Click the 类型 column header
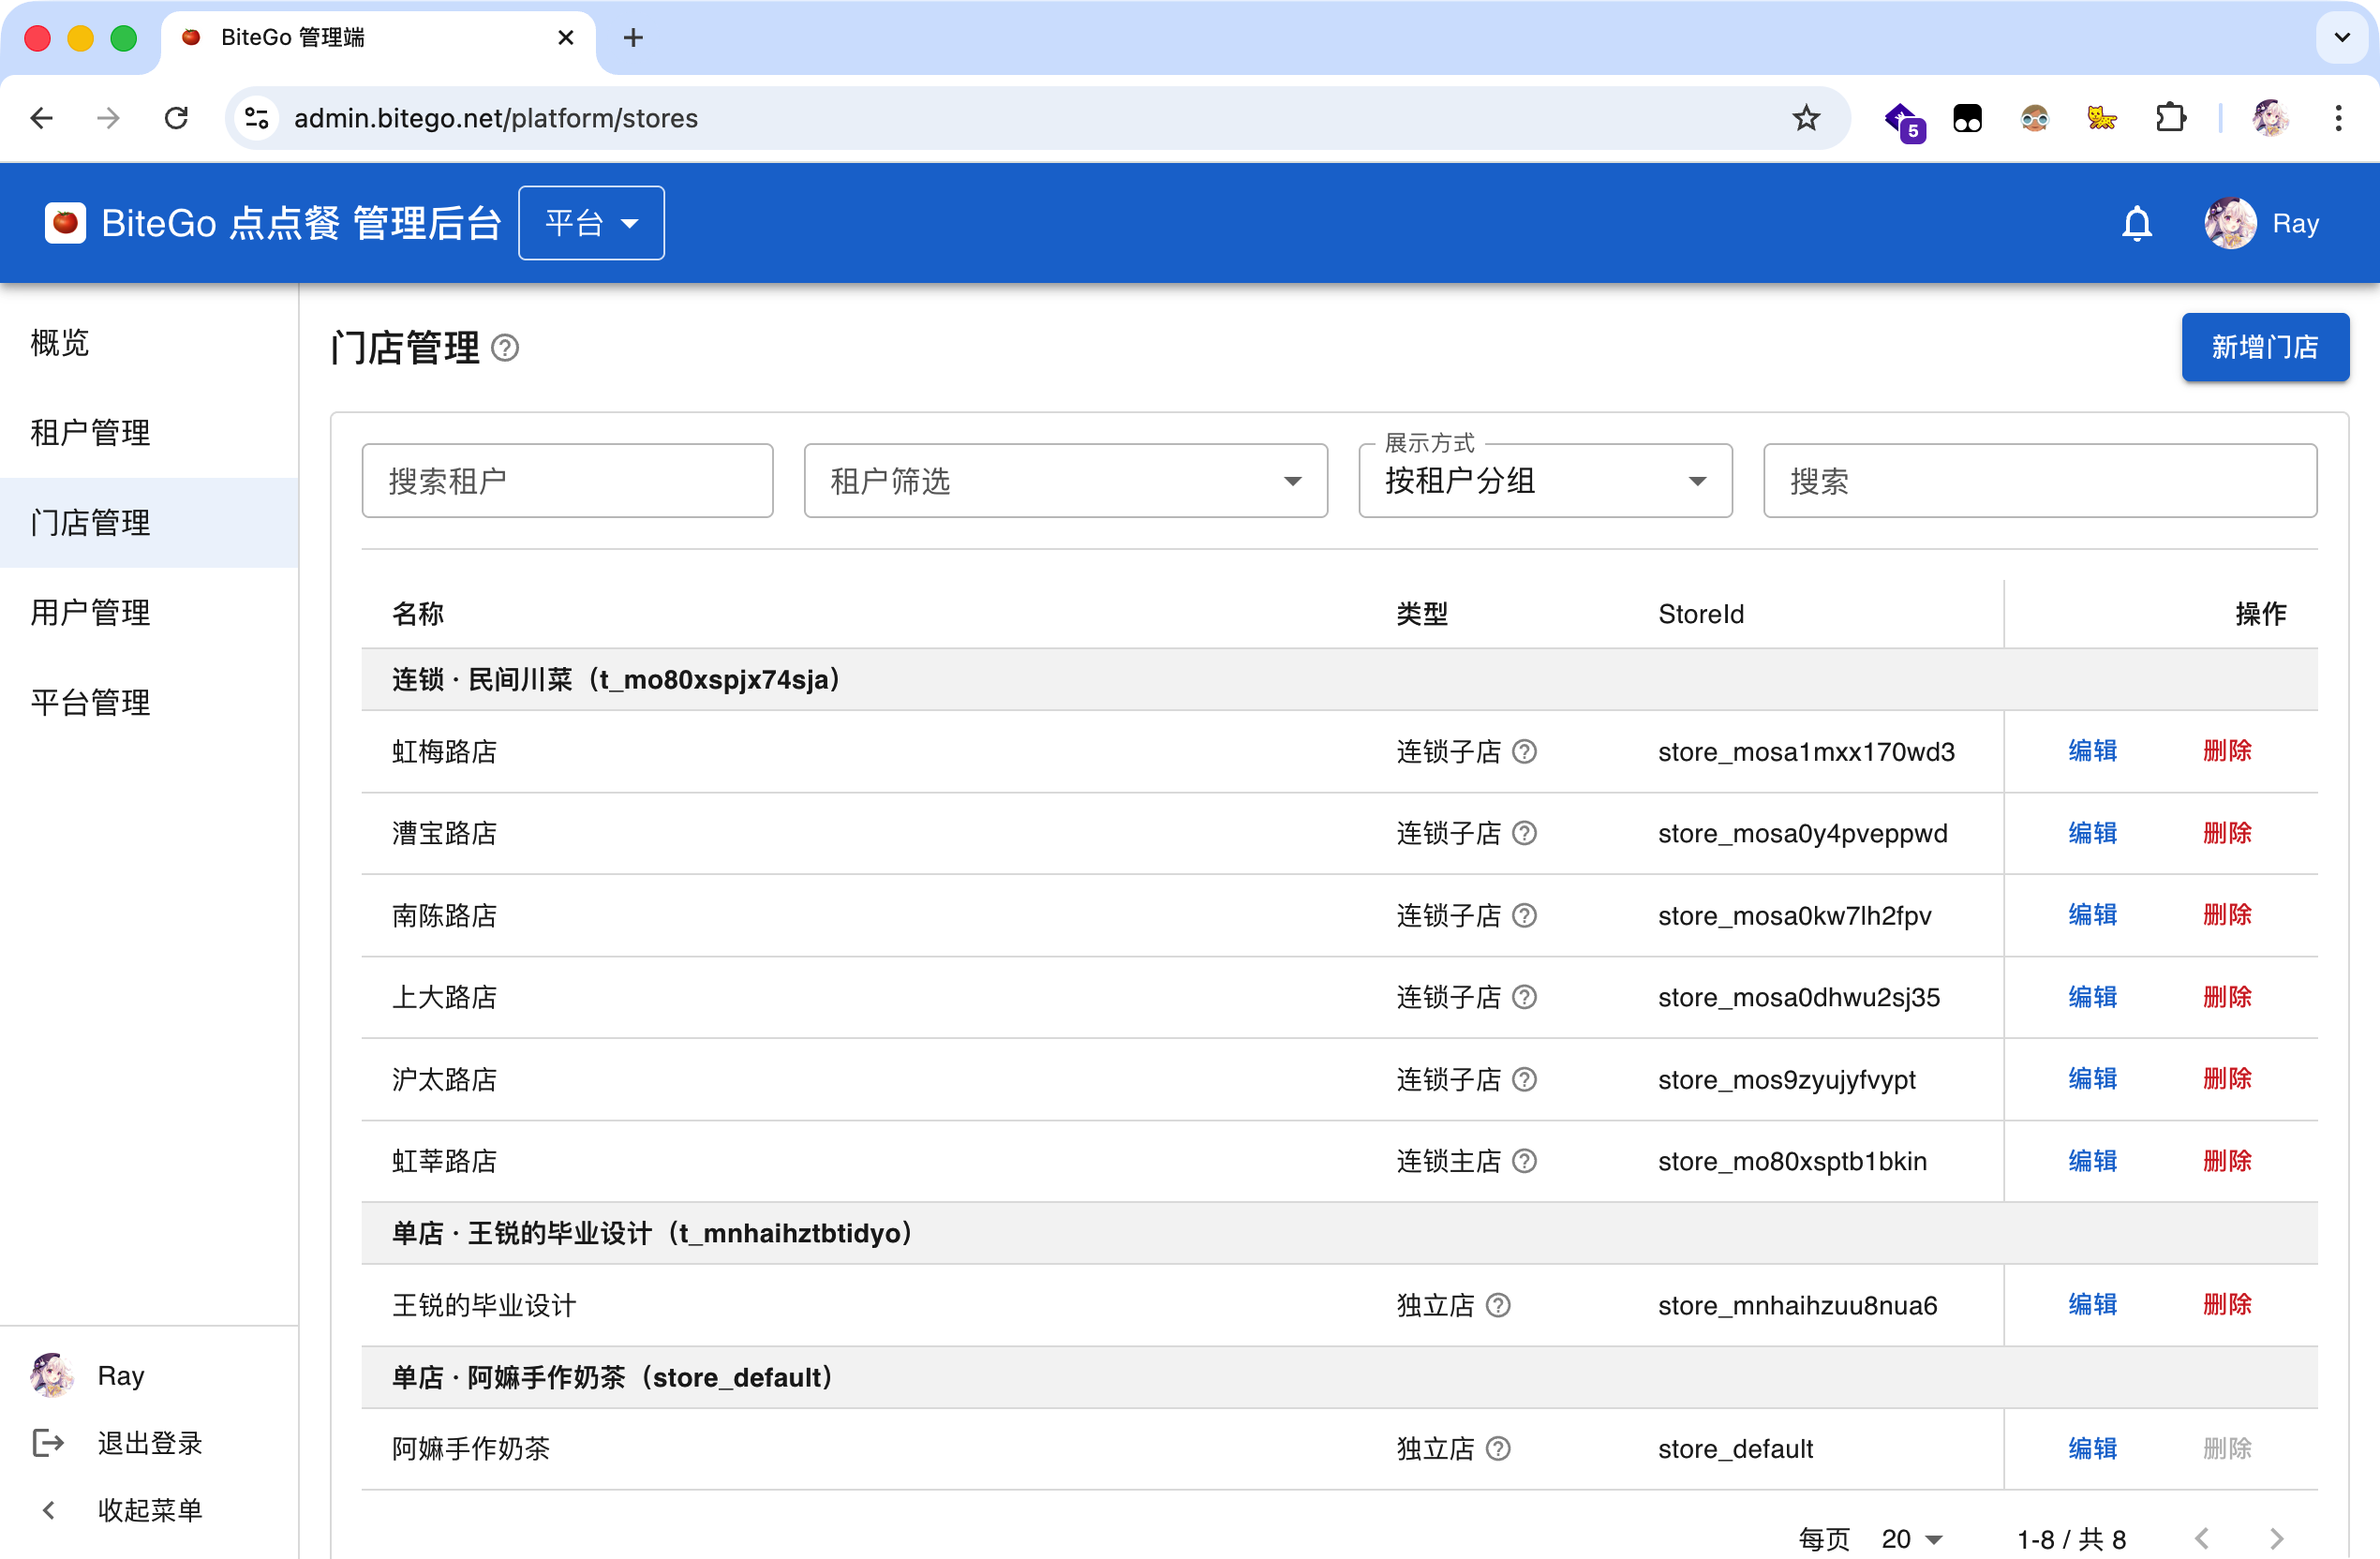 (x=1422, y=614)
